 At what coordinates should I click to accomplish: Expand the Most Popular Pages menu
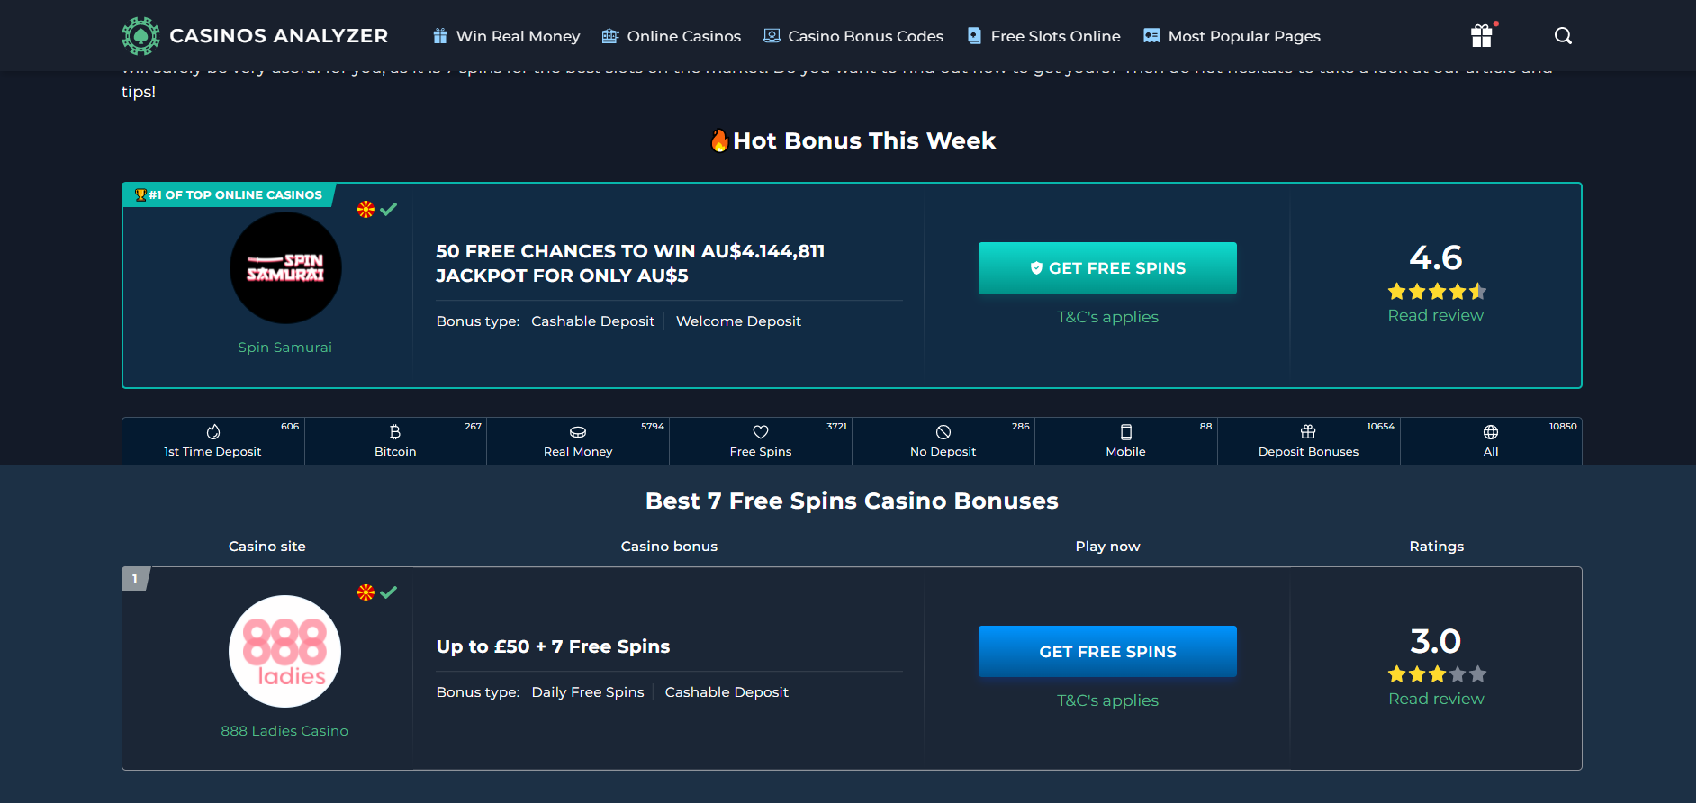[1232, 36]
